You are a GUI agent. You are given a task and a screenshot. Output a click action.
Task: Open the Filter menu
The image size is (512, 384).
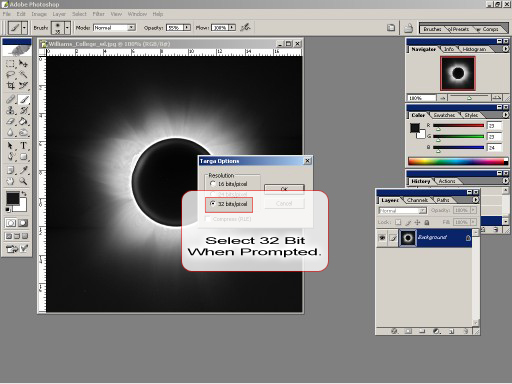98,14
